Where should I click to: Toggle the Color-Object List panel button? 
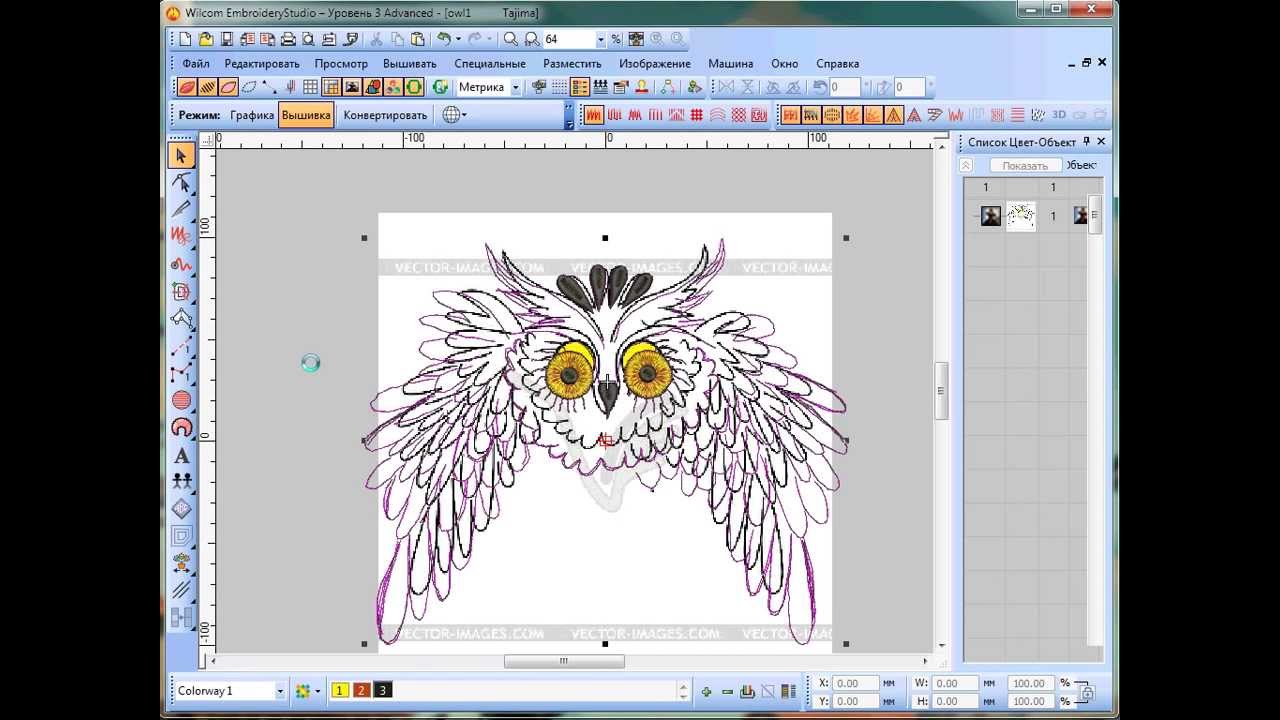tap(580, 87)
